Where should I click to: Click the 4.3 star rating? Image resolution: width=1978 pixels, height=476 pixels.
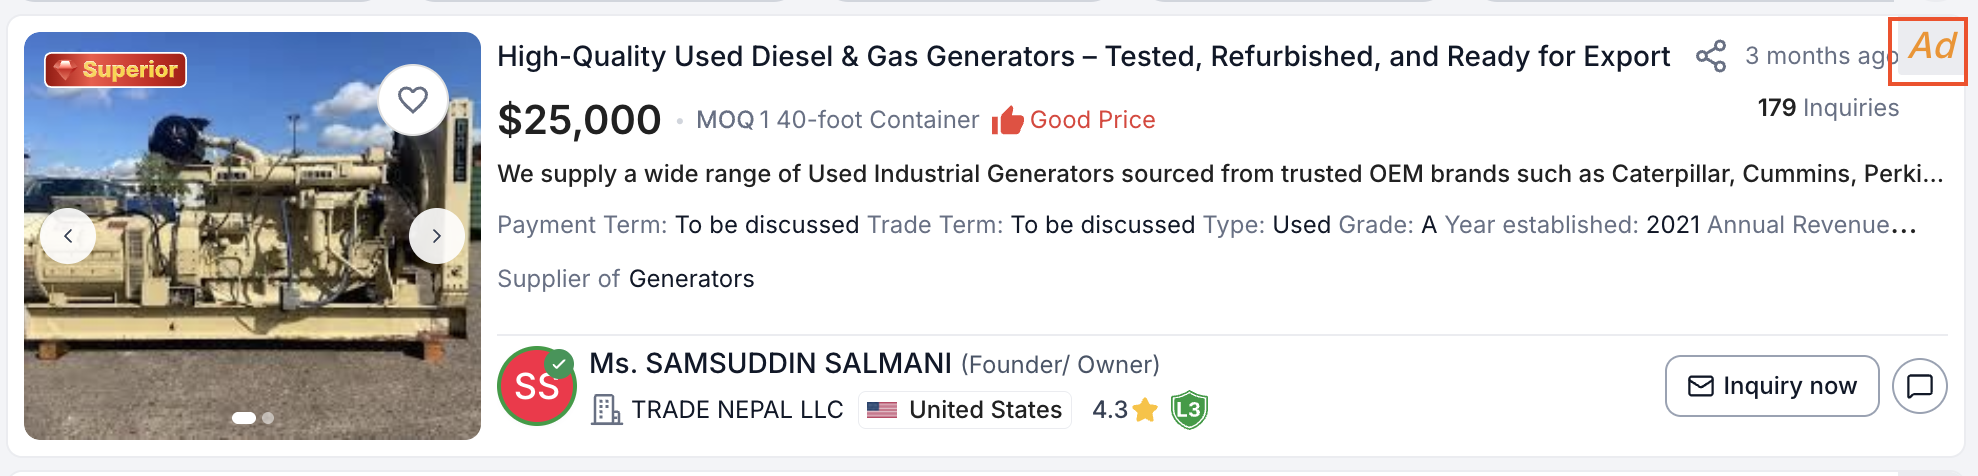click(1124, 410)
